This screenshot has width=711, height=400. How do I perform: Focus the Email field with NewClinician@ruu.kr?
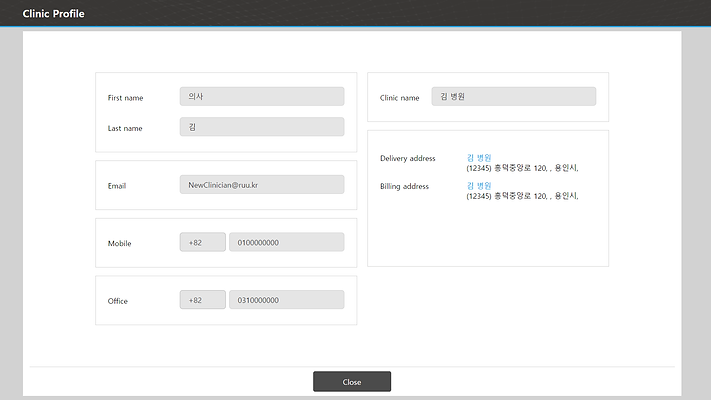pos(262,185)
